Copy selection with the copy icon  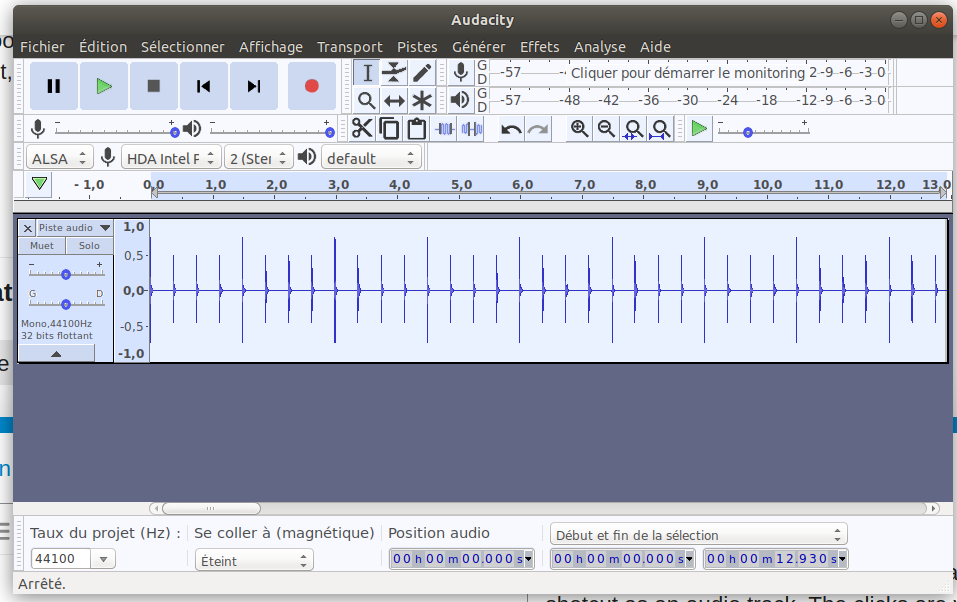tap(389, 129)
